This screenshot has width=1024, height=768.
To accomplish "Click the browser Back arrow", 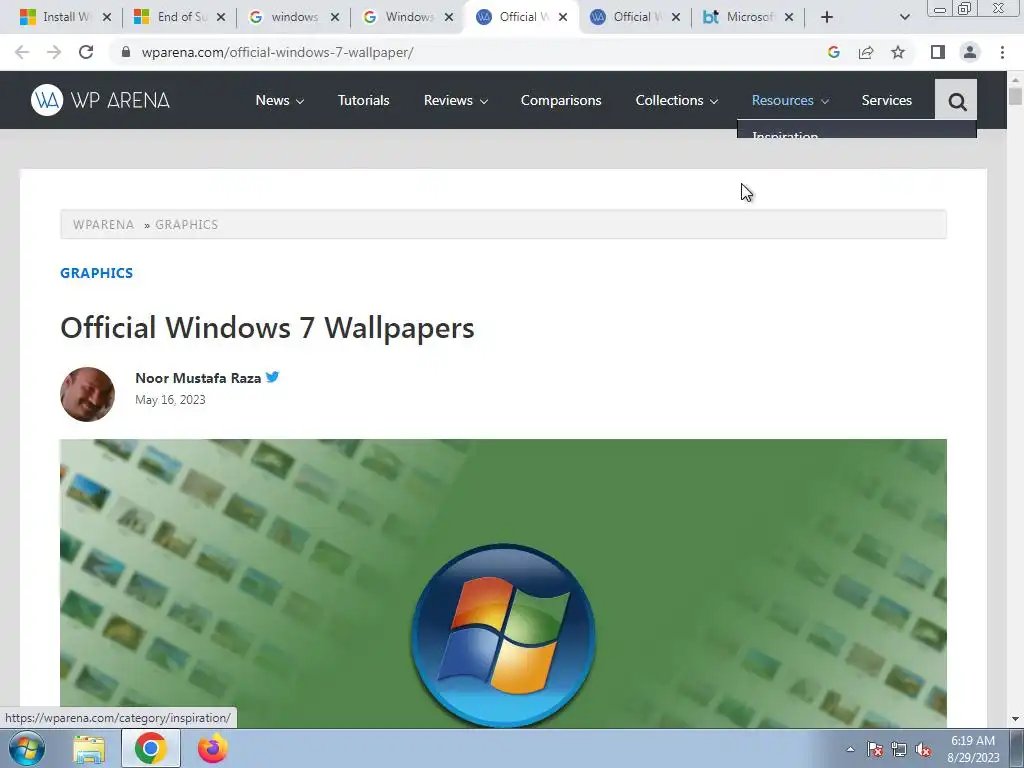I will pos(22,52).
